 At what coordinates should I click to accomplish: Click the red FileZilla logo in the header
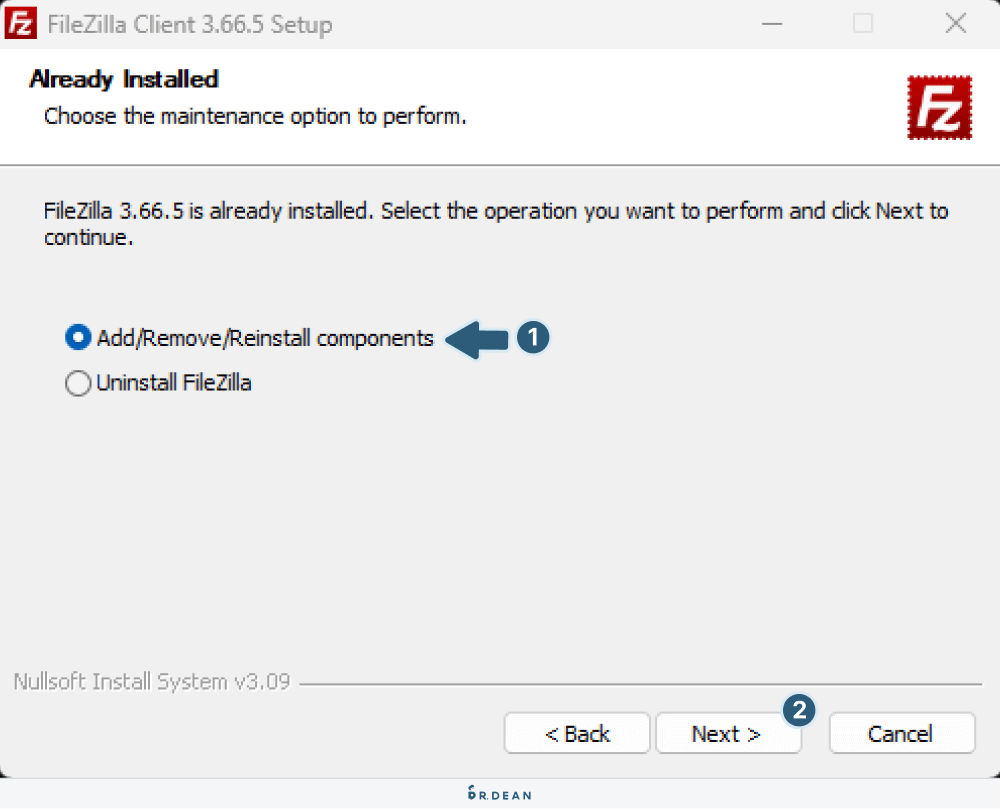pyautogui.click(x=939, y=107)
